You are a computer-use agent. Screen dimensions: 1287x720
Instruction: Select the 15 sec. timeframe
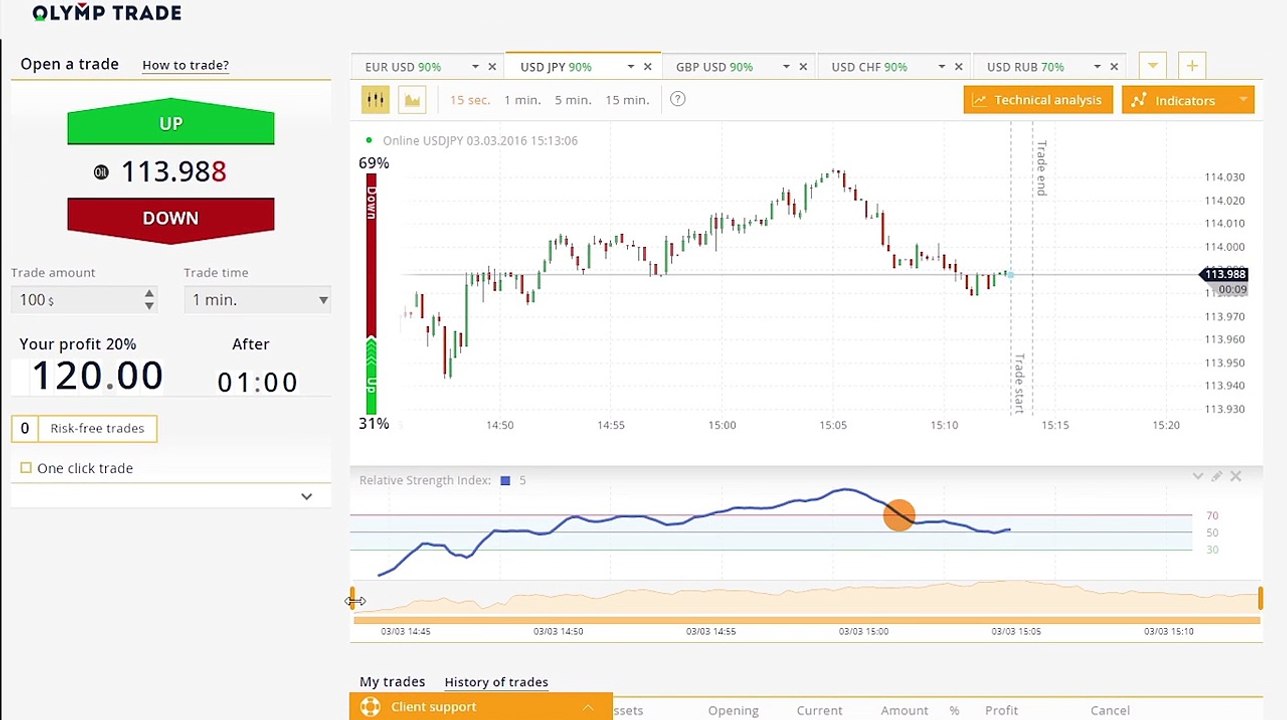(470, 100)
